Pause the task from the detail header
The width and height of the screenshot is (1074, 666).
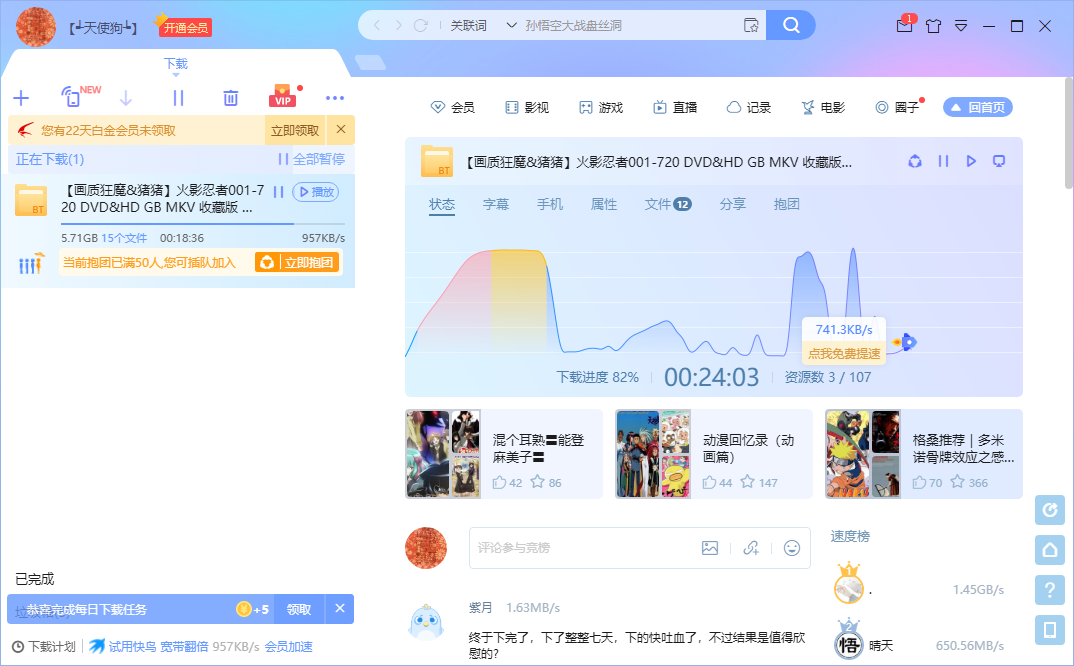tap(943, 162)
